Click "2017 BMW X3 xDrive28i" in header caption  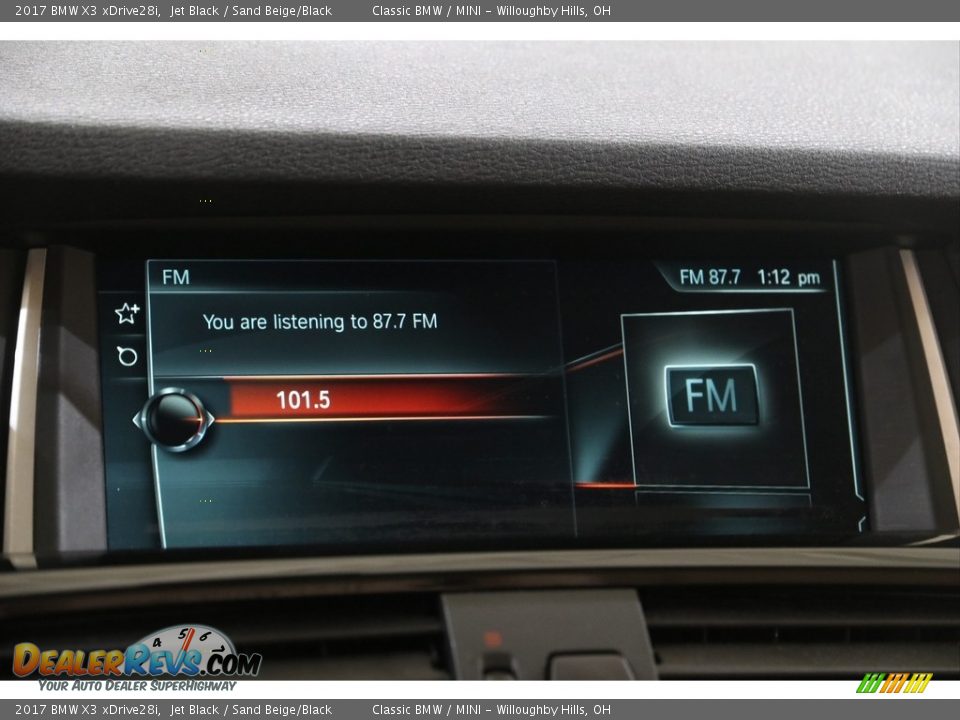pos(87,11)
